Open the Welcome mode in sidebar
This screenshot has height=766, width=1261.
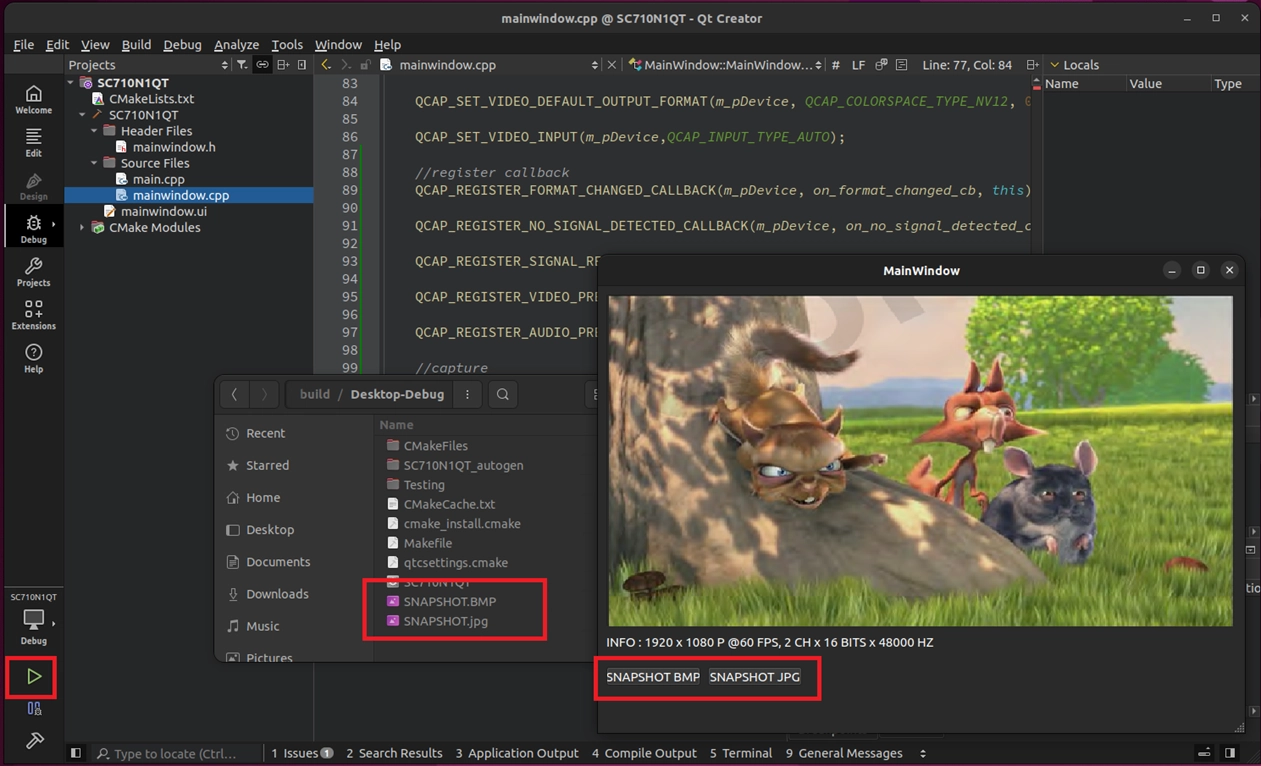(x=33, y=99)
